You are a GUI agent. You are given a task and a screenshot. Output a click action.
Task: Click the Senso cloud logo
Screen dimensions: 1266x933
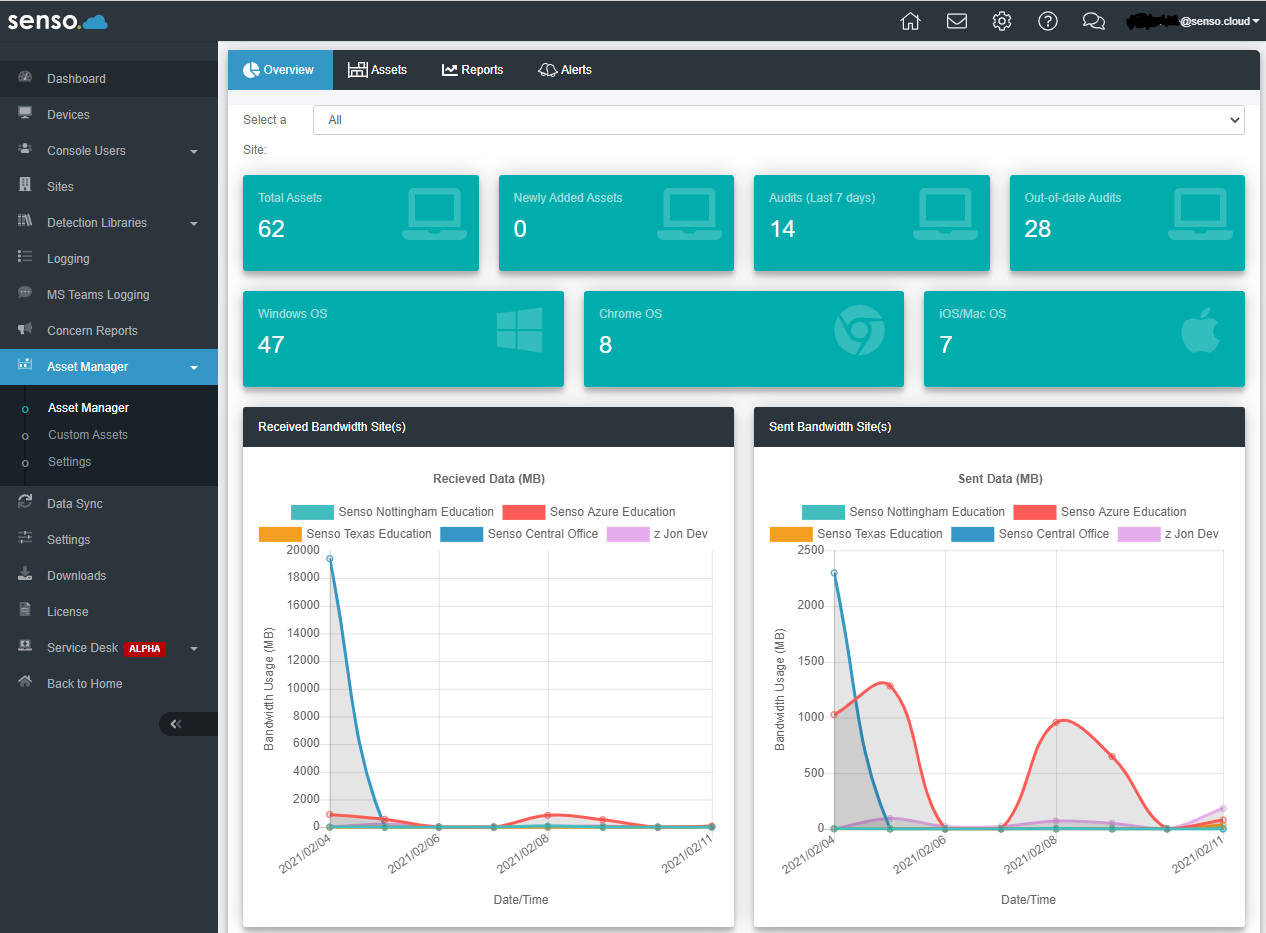click(x=58, y=20)
